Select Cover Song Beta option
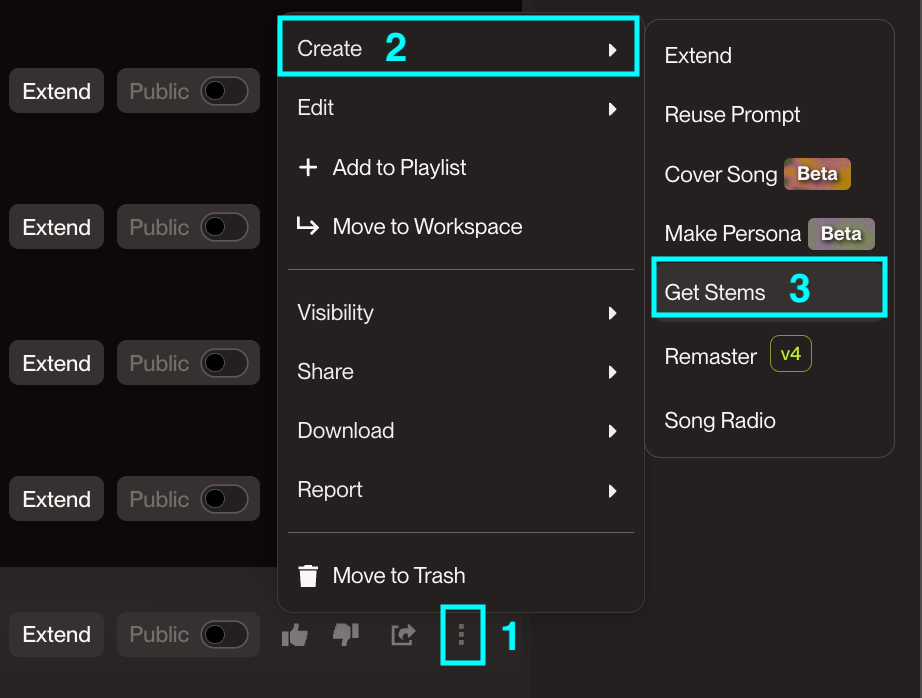 coord(721,175)
